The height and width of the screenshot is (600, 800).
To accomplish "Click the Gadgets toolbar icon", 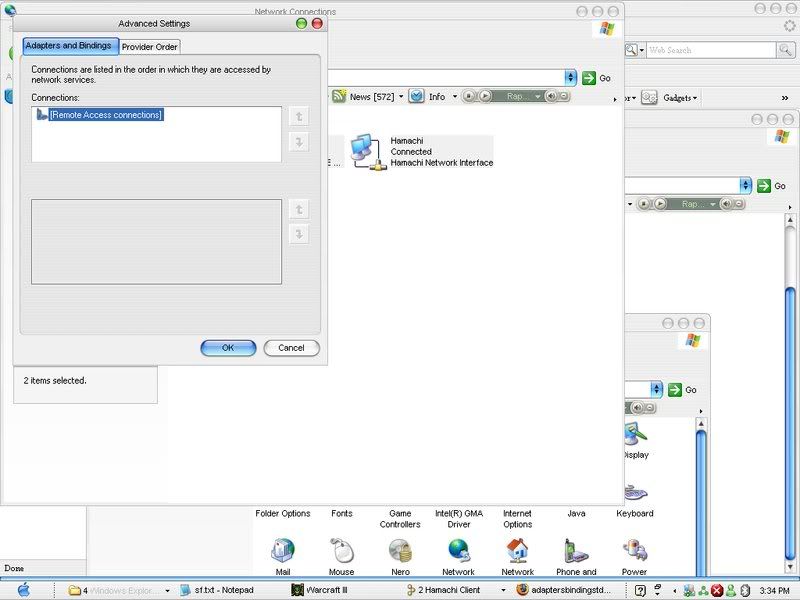I will click(x=650, y=97).
